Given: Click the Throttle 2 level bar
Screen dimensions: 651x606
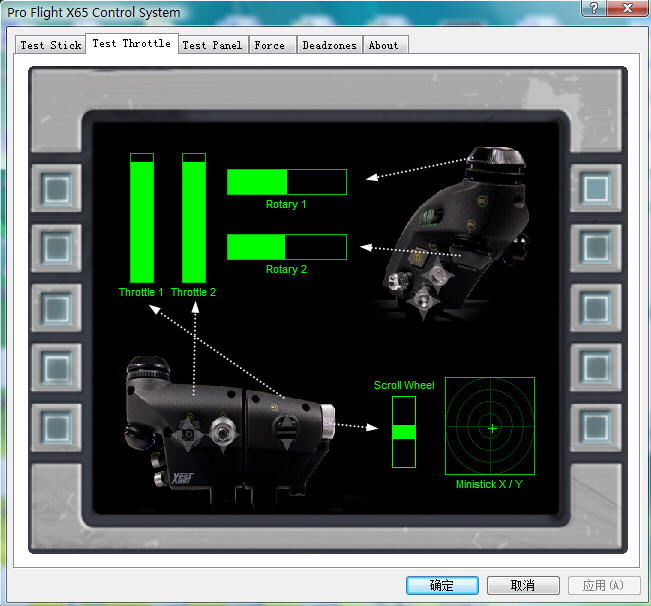Looking at the screenshot, I should coord(194,218).
